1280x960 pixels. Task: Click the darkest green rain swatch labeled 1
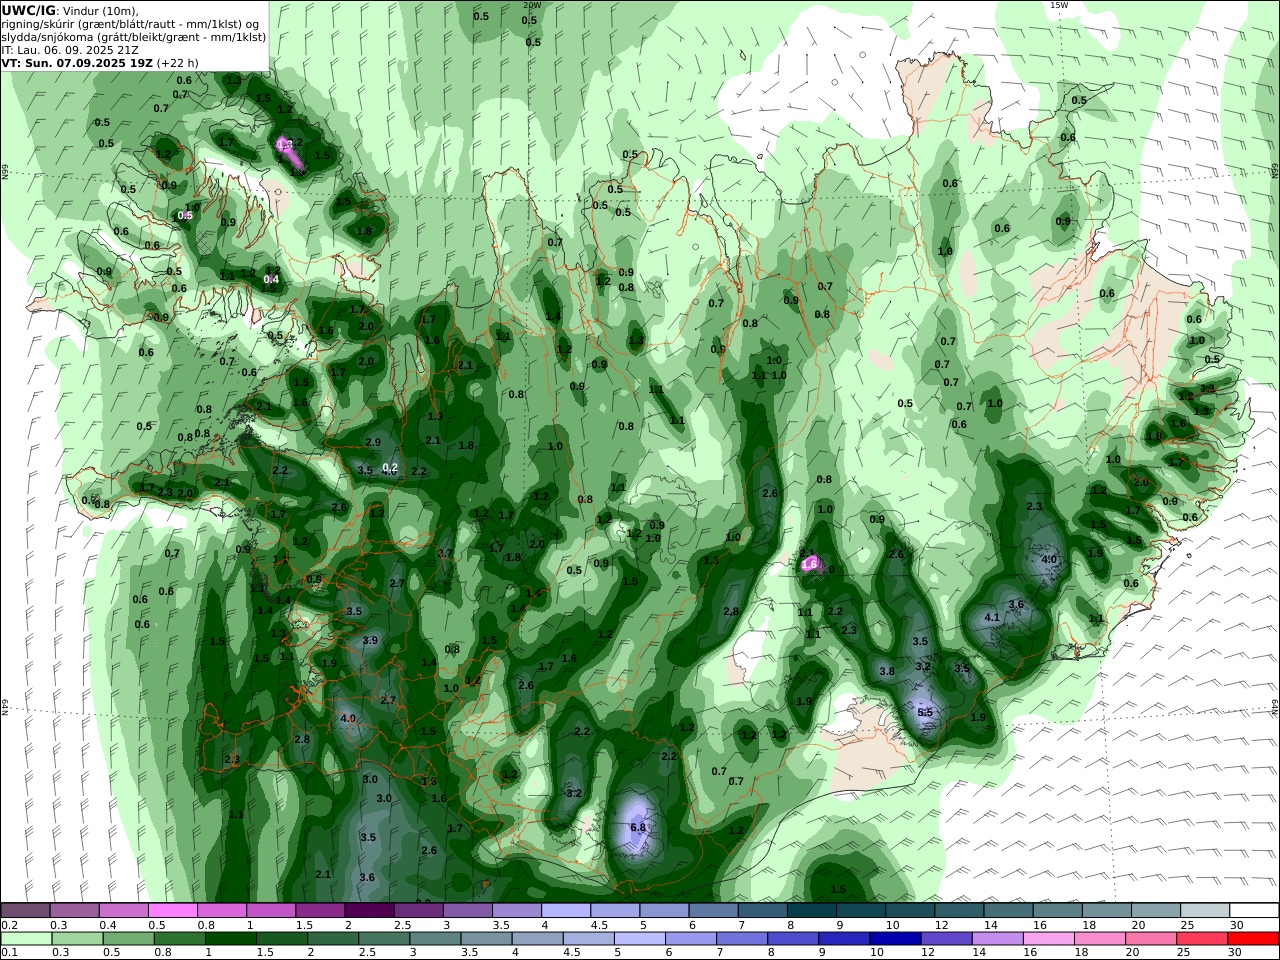[231, 939]
